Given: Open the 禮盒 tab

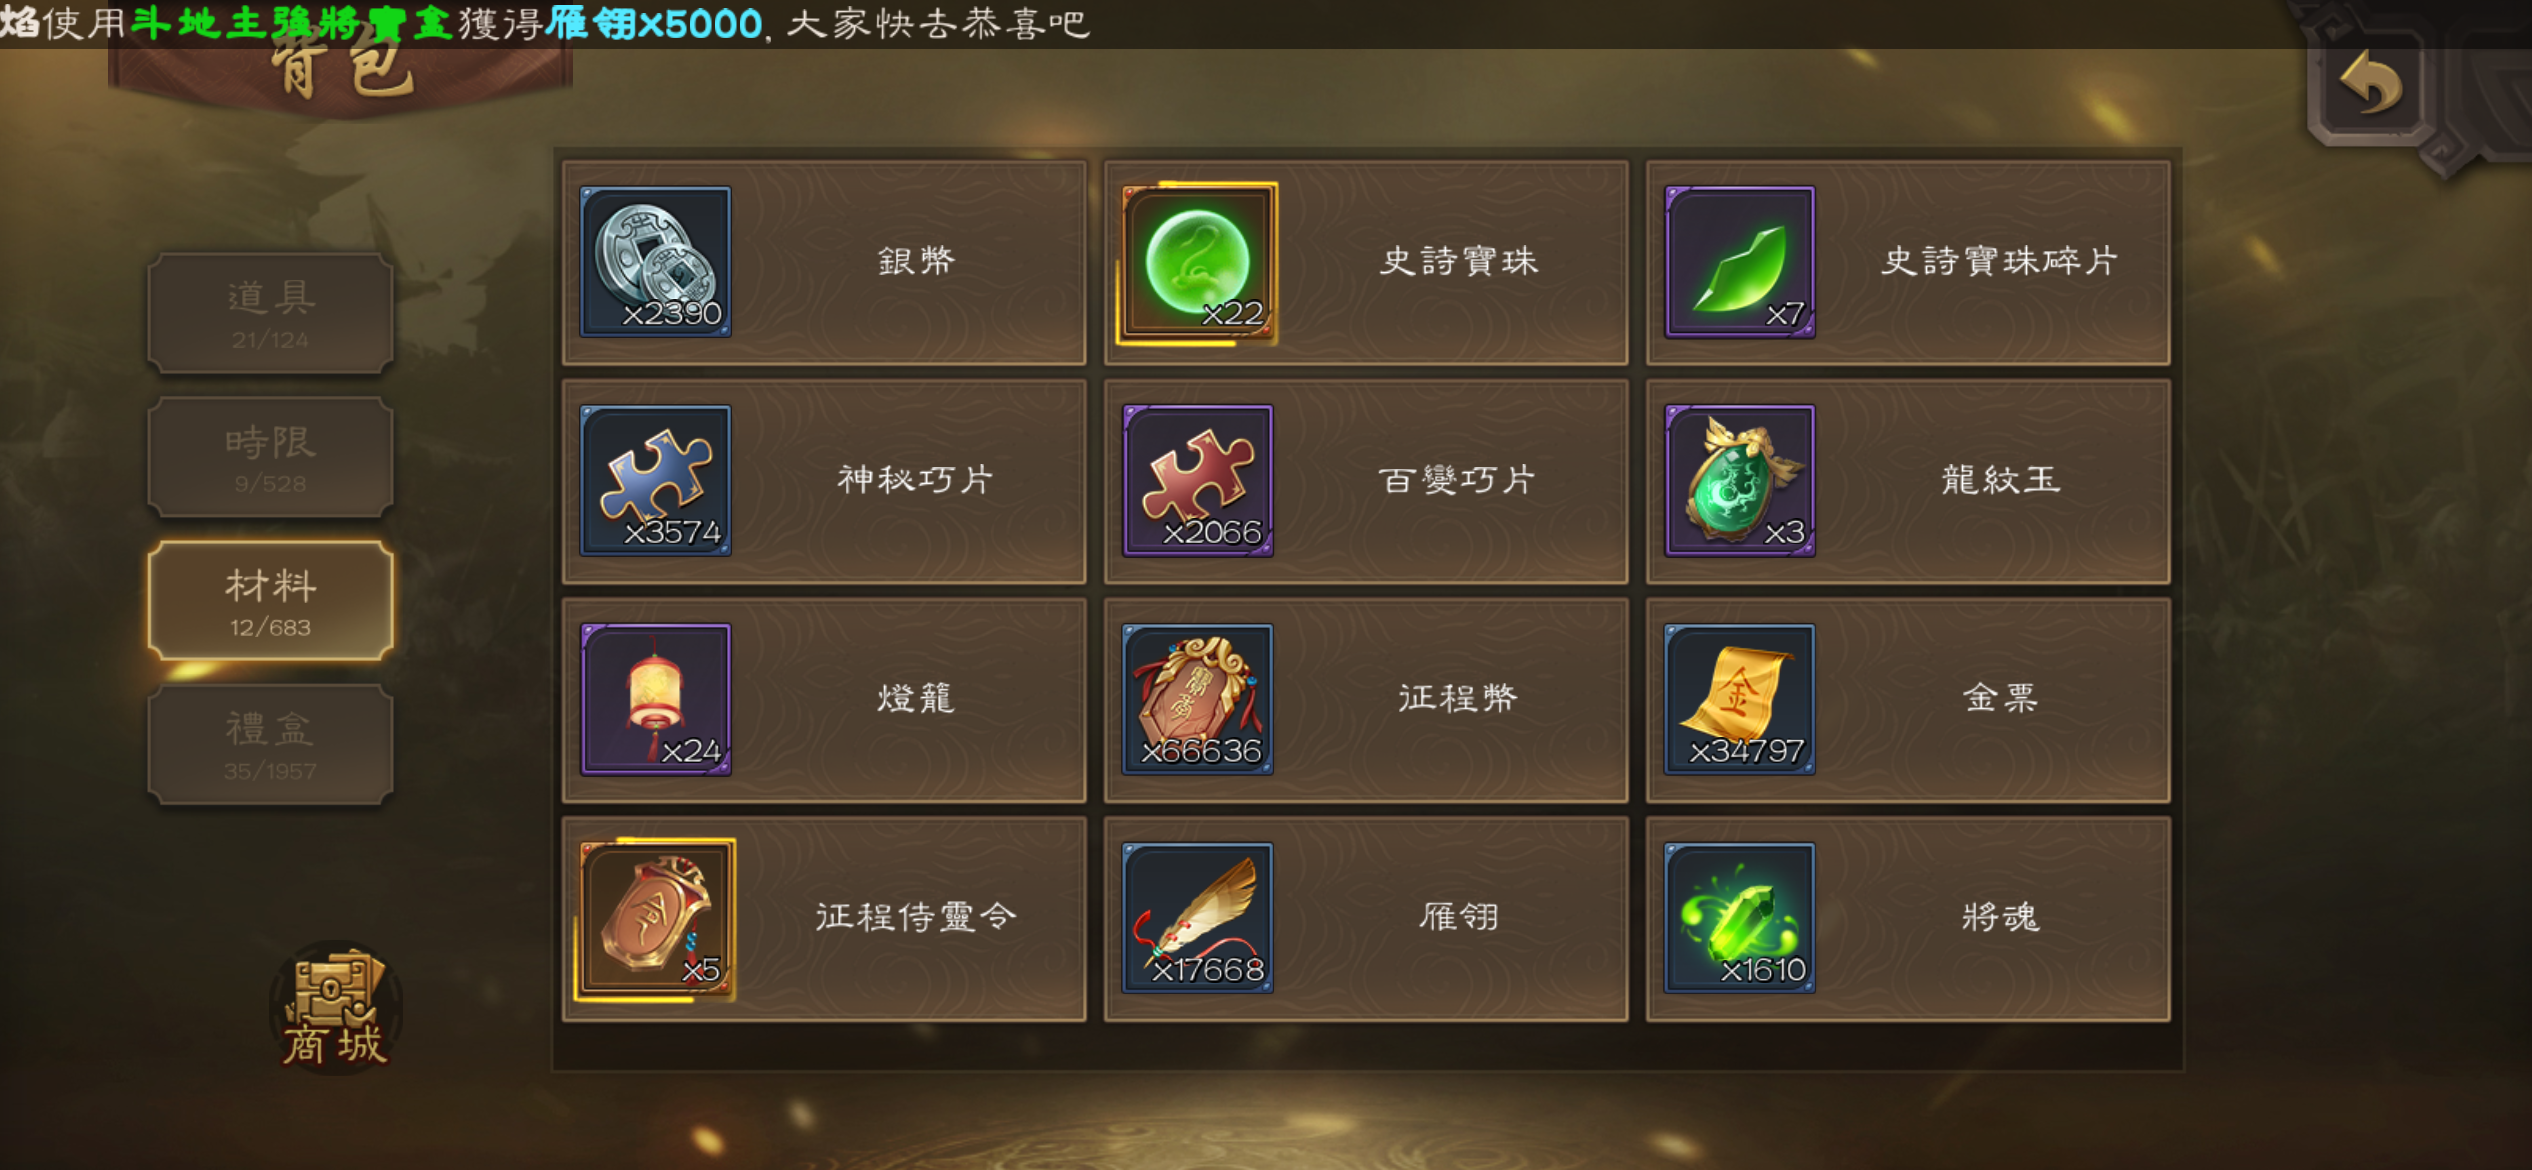Looking at the screenshot, I should [270, 744].
